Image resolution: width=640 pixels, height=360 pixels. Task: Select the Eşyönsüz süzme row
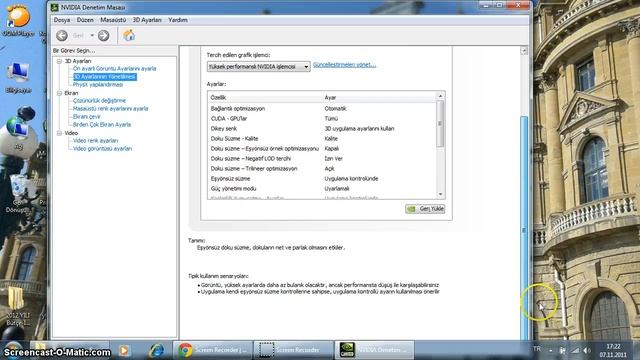point(322,178)
